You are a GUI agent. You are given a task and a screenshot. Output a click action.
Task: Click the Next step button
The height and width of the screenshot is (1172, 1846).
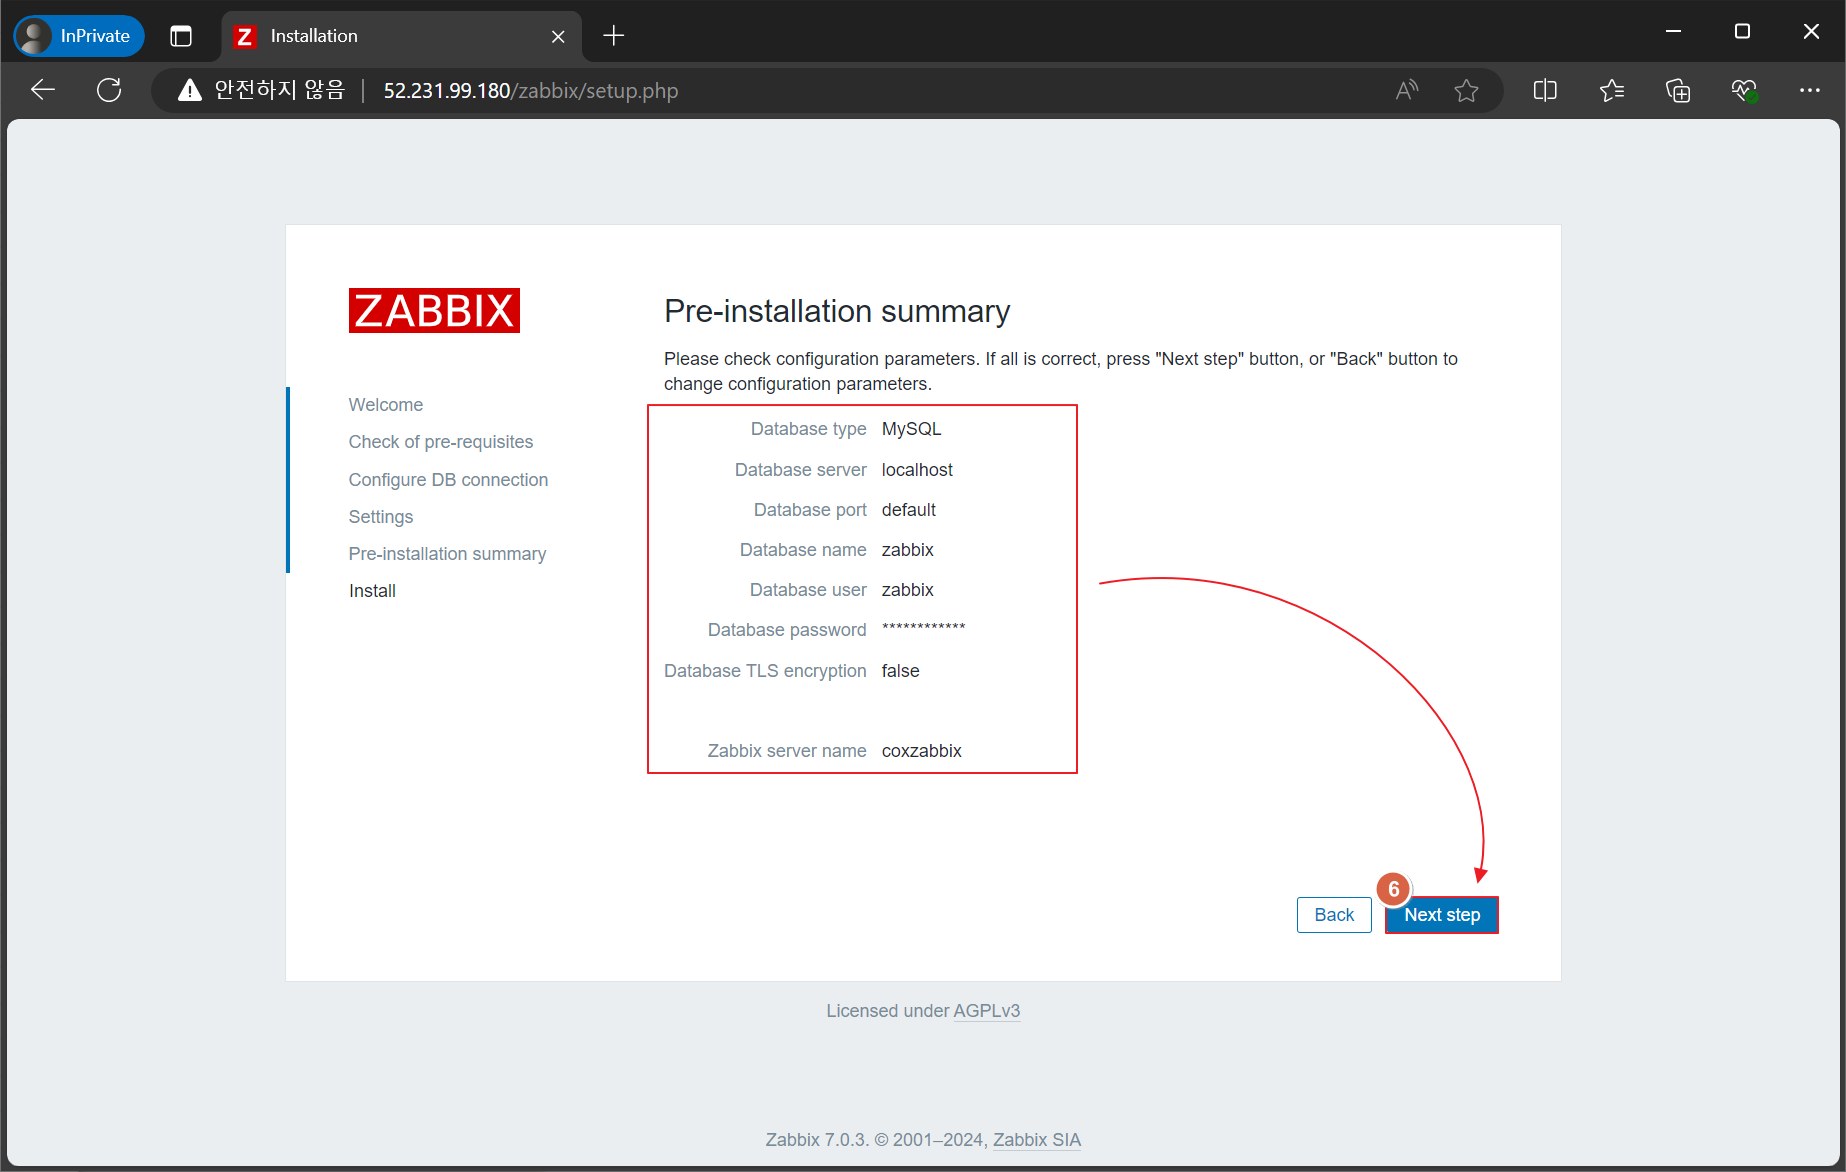pyautogui.click(x=1442, y=915)
